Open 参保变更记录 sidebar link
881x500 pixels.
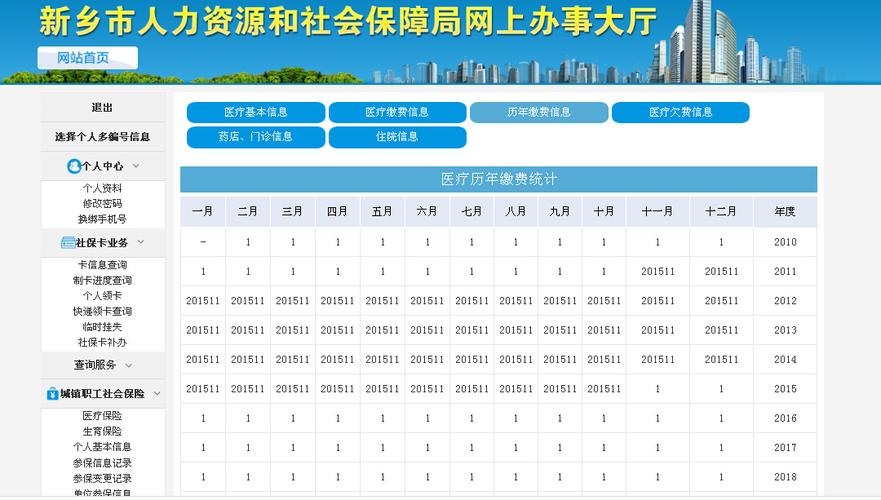pos(102,479)
